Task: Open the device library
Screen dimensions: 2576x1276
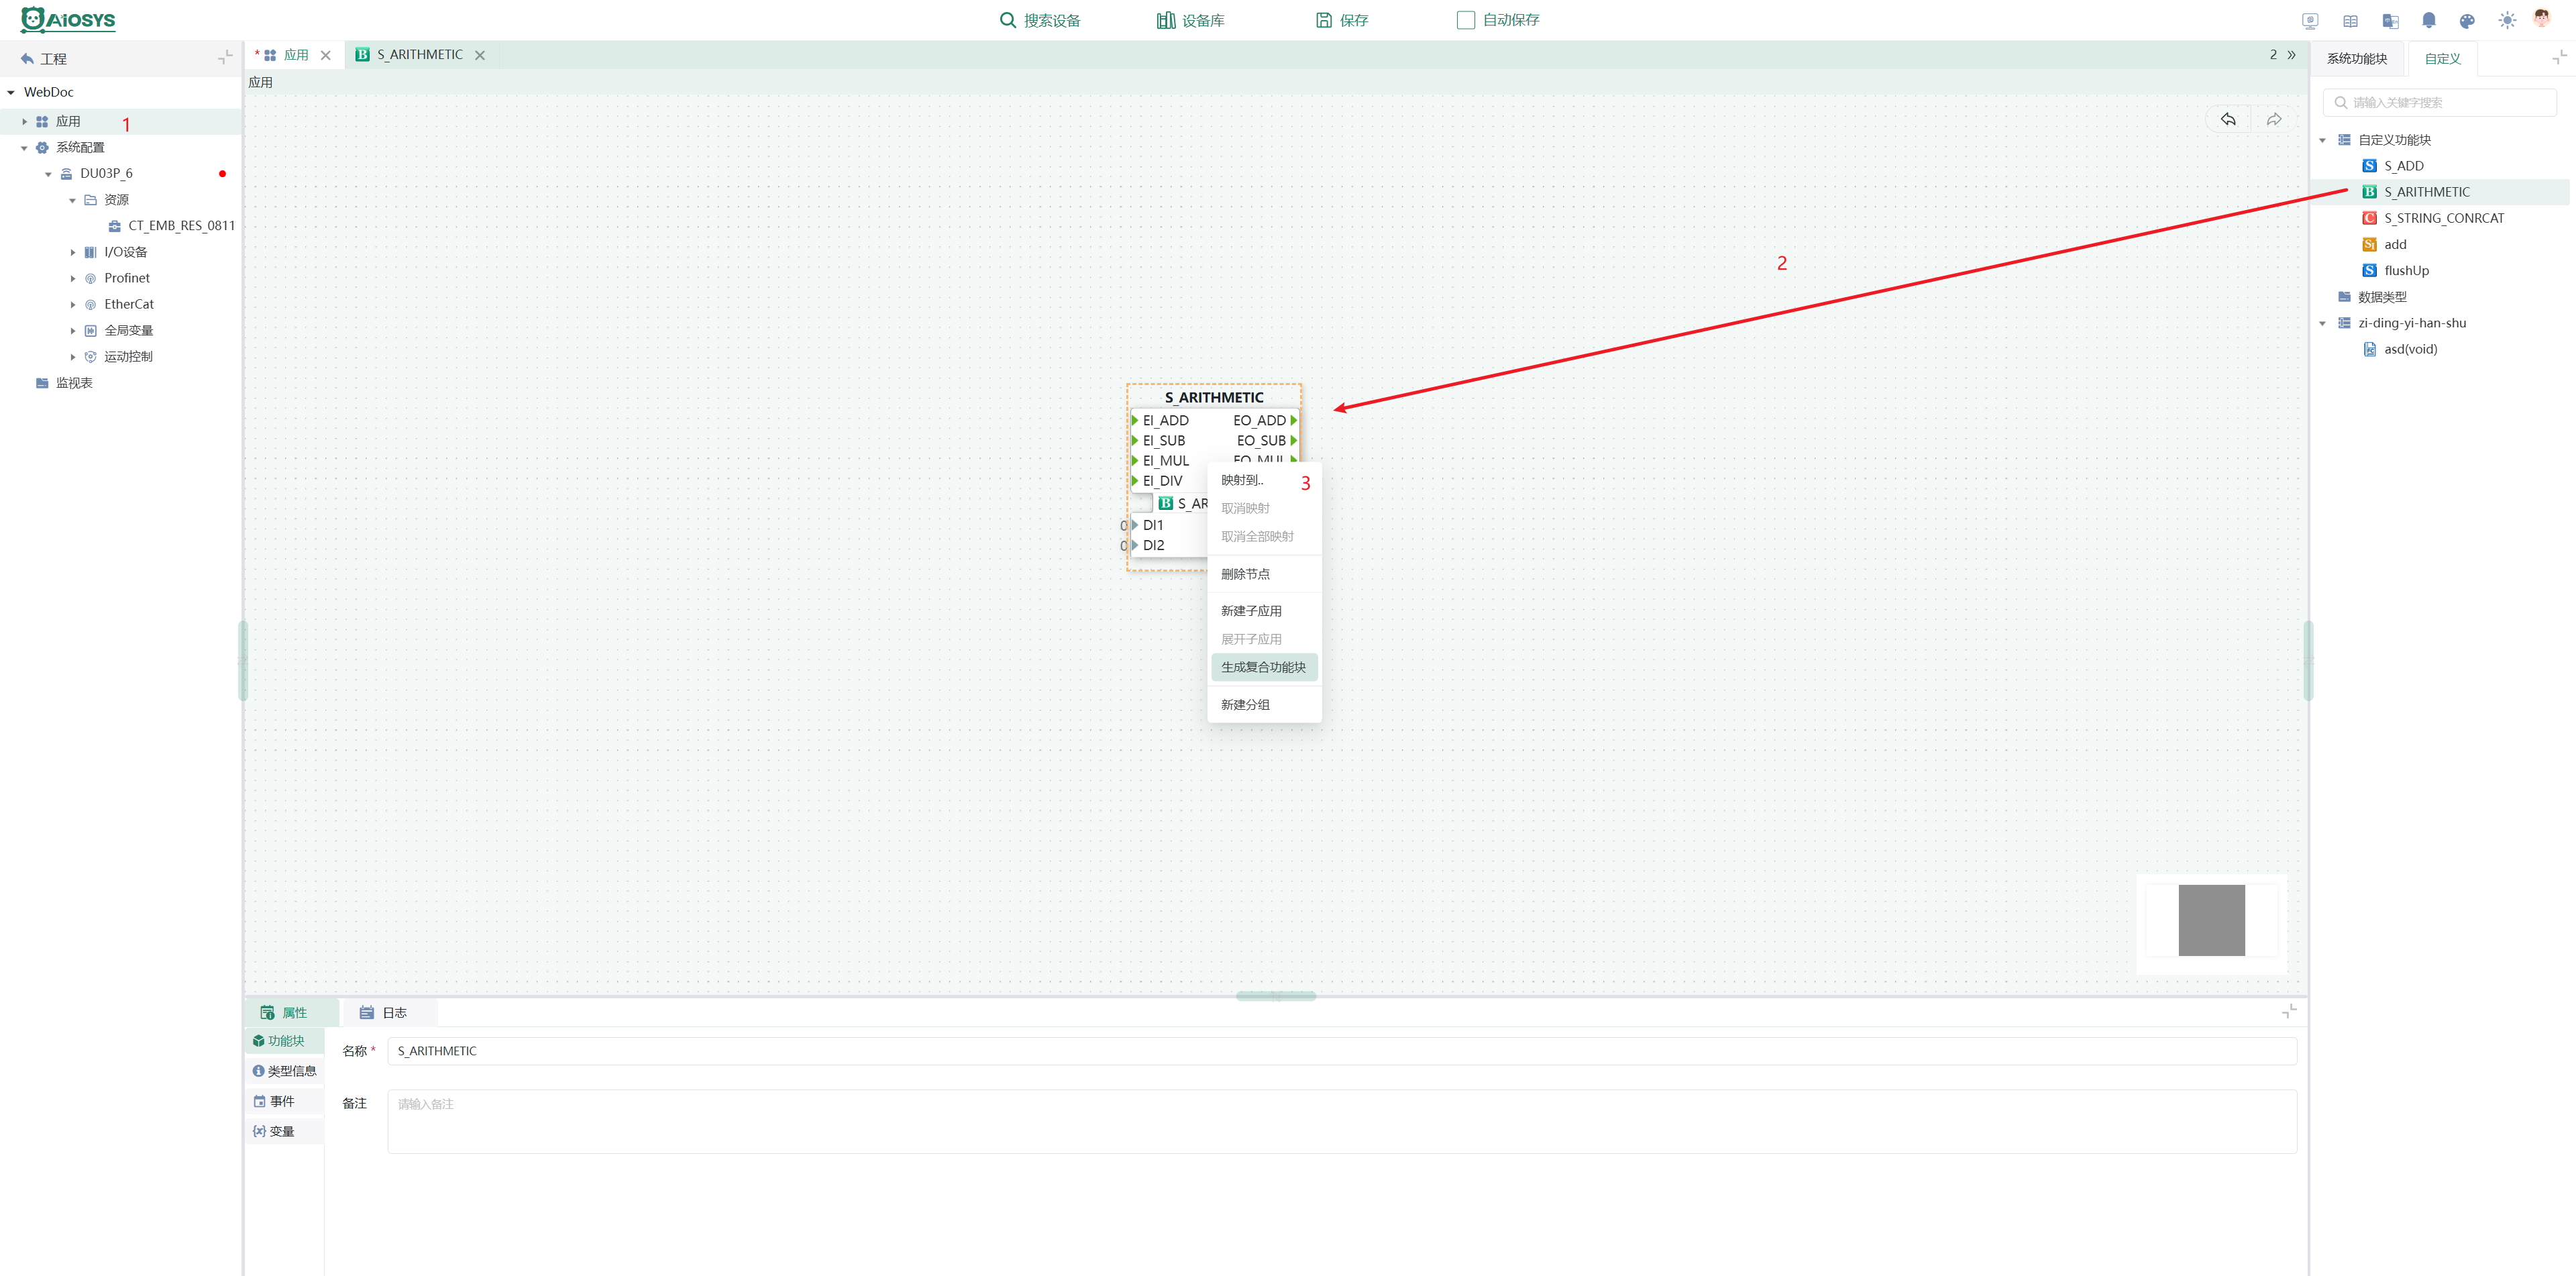Action: [x=1190, y=20]
